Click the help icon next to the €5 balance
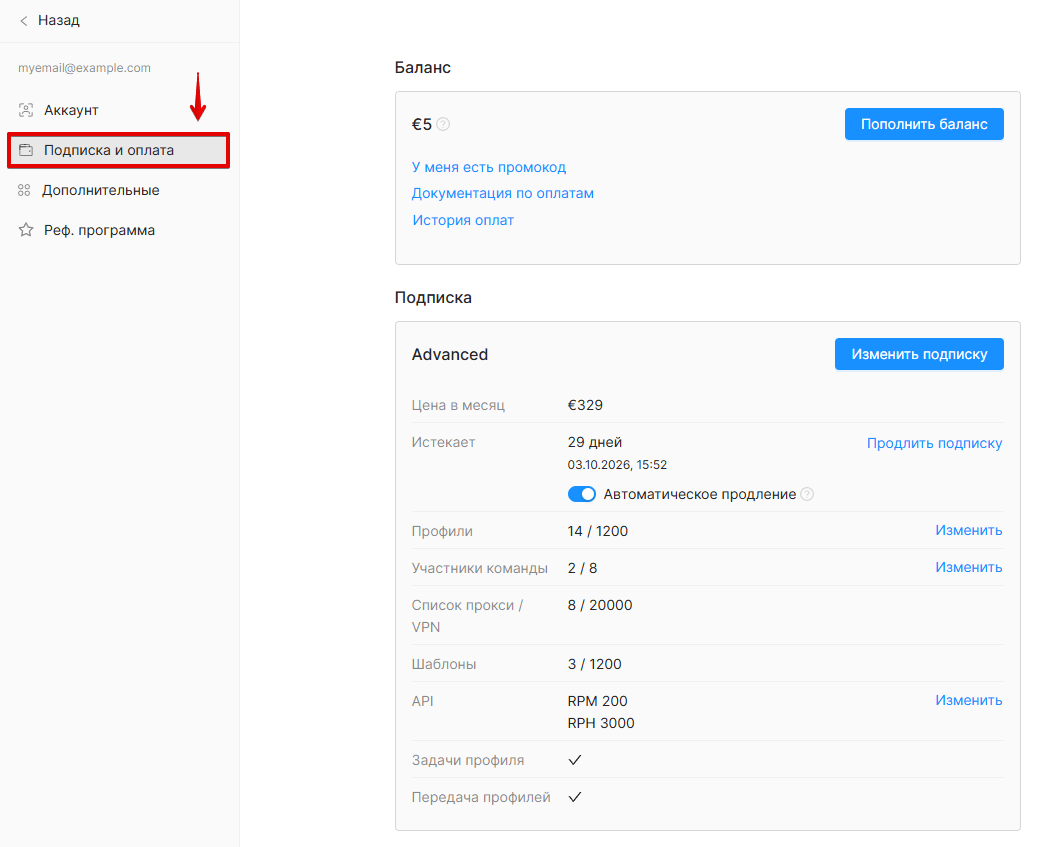This screenshot has height=847, width=1041. click(443, 124)
